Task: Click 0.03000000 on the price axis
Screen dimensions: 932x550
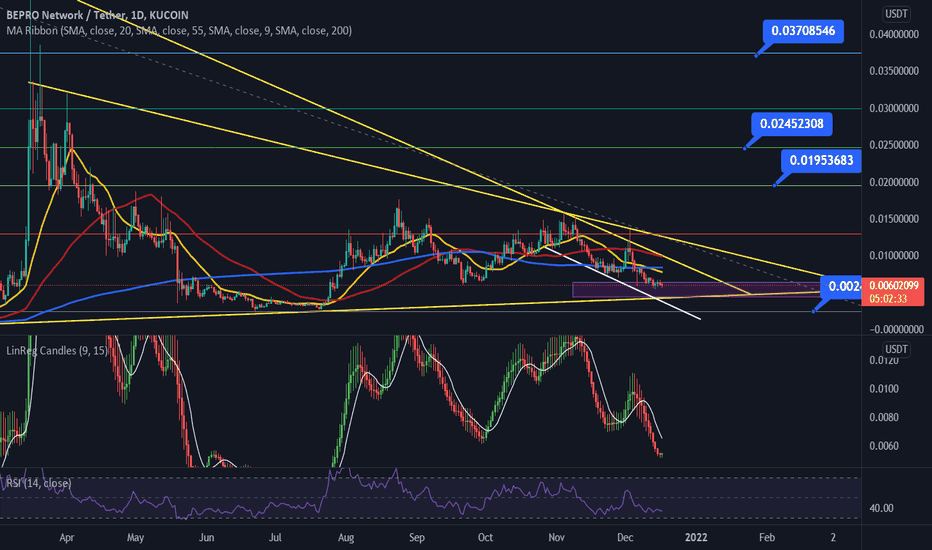Action: coord(894,109)
